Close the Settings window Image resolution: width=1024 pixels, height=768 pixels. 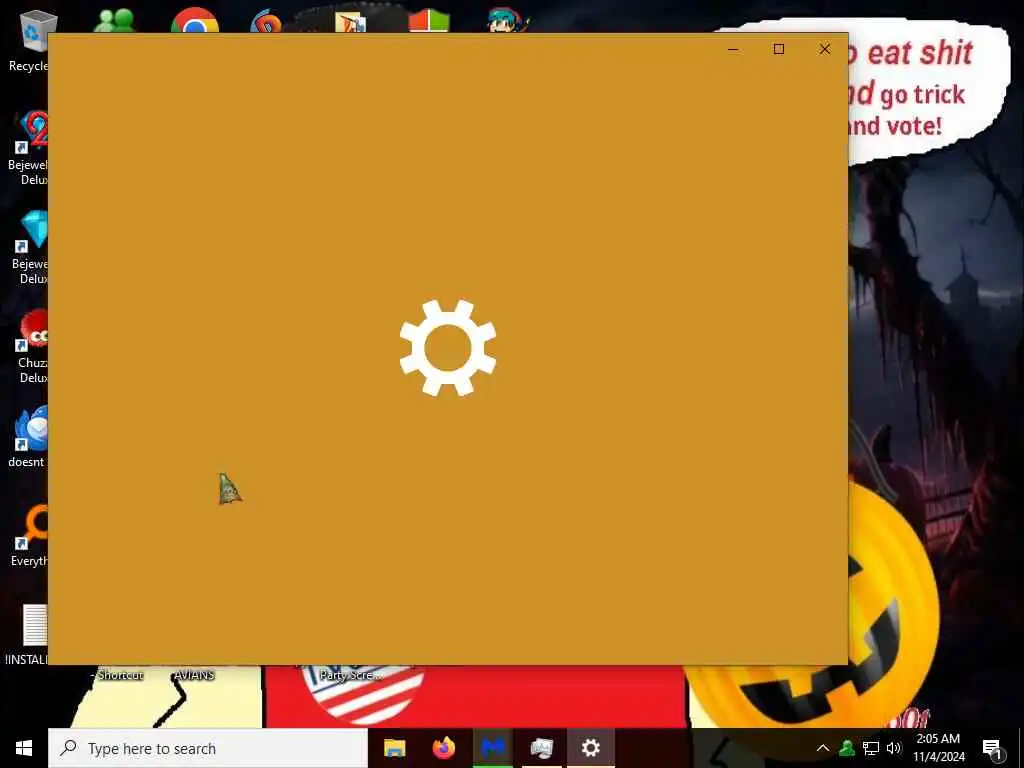(825, 49)
